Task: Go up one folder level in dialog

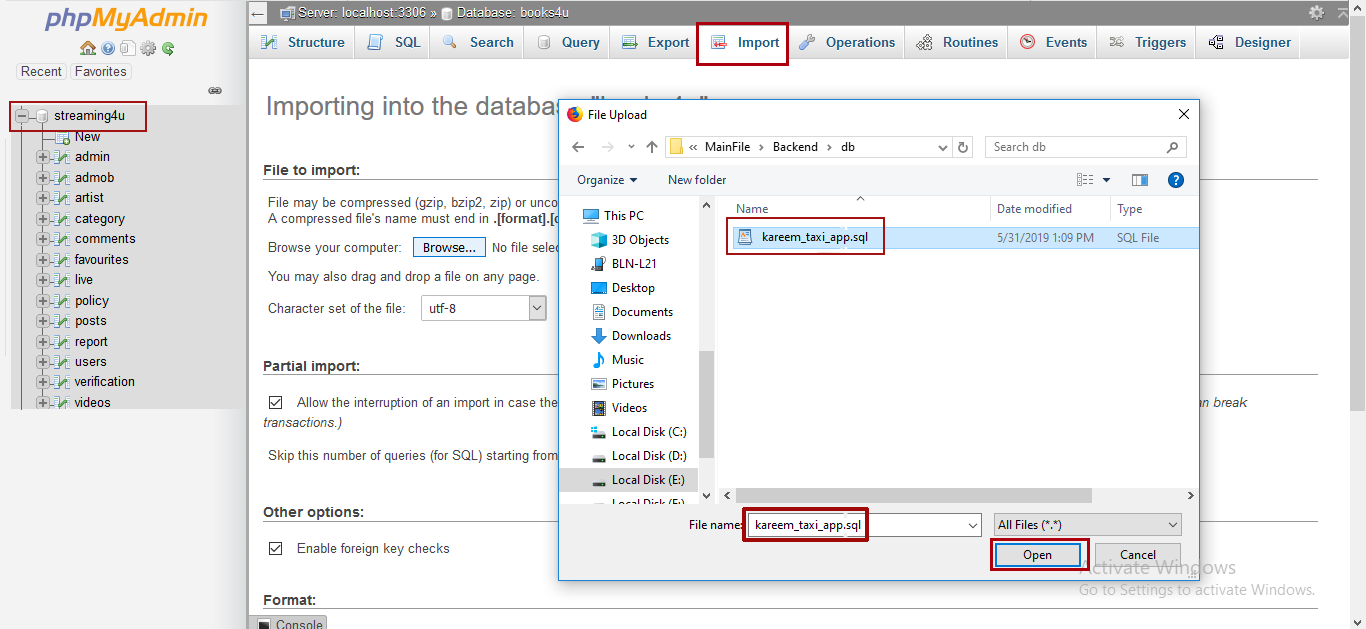Action: (652, 147)
